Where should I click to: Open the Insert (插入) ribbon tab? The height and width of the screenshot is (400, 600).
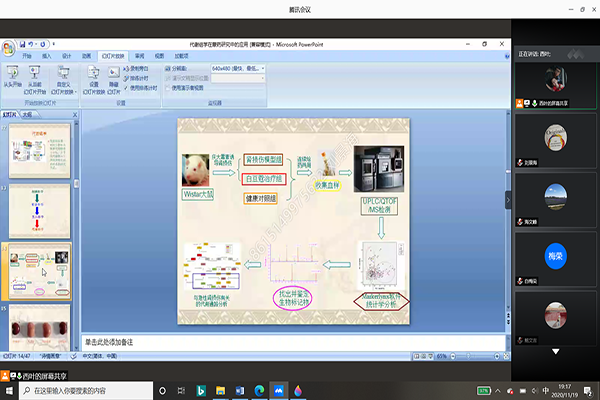click(x=47, y=57)
